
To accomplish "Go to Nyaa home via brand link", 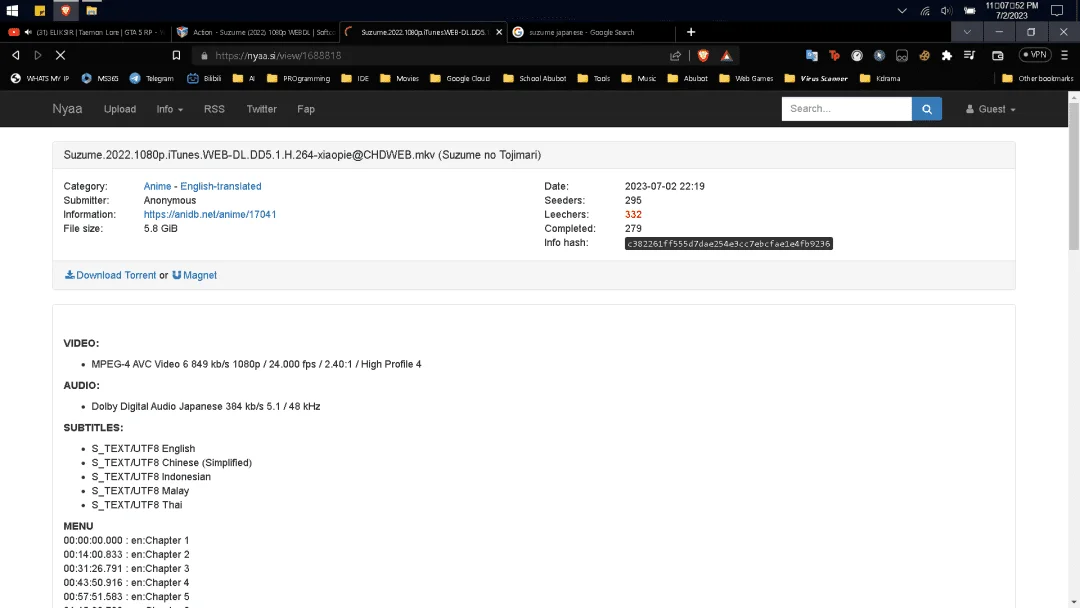I will pos(67,109).
